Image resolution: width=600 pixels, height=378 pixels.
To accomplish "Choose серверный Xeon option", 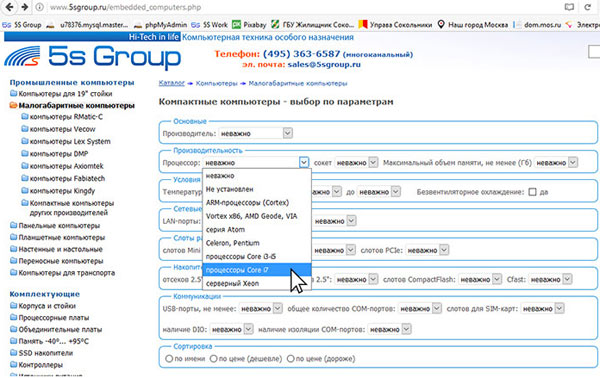I will [257, 283].
